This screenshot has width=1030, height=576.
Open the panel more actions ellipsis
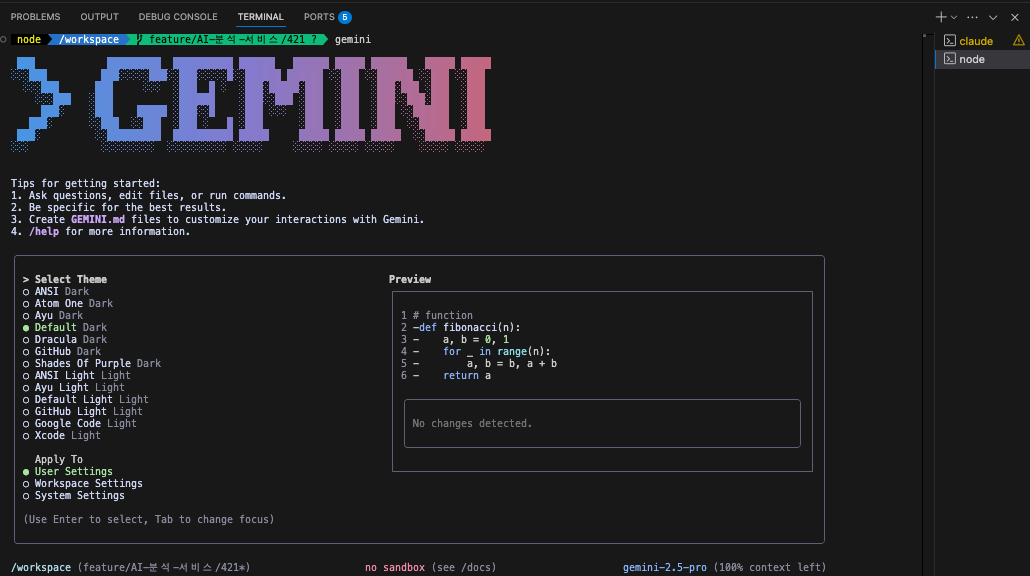click(x=972, y=17)
